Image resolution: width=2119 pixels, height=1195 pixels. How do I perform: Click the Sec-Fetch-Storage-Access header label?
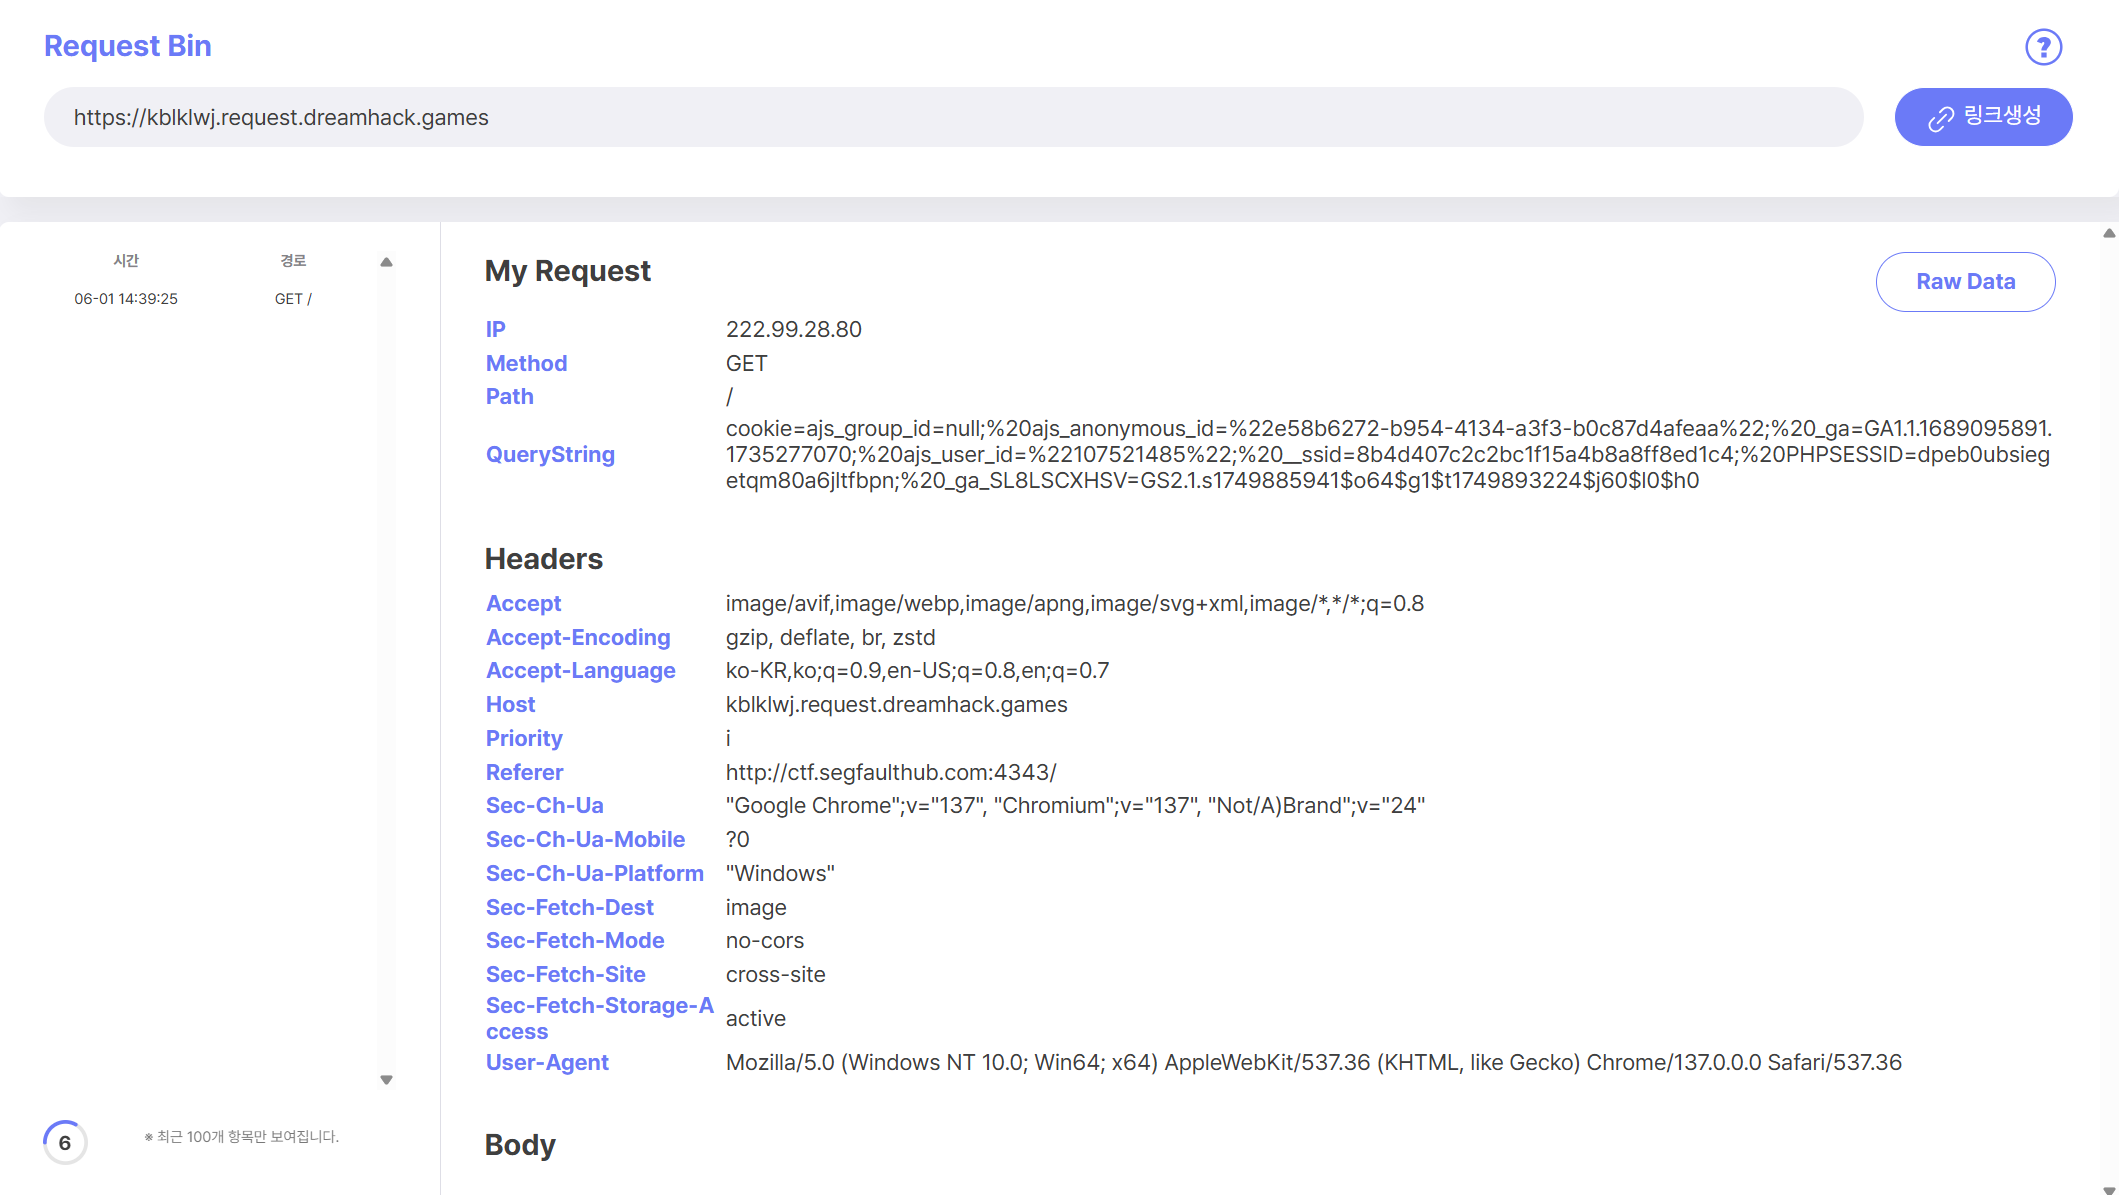(599, 1018)
